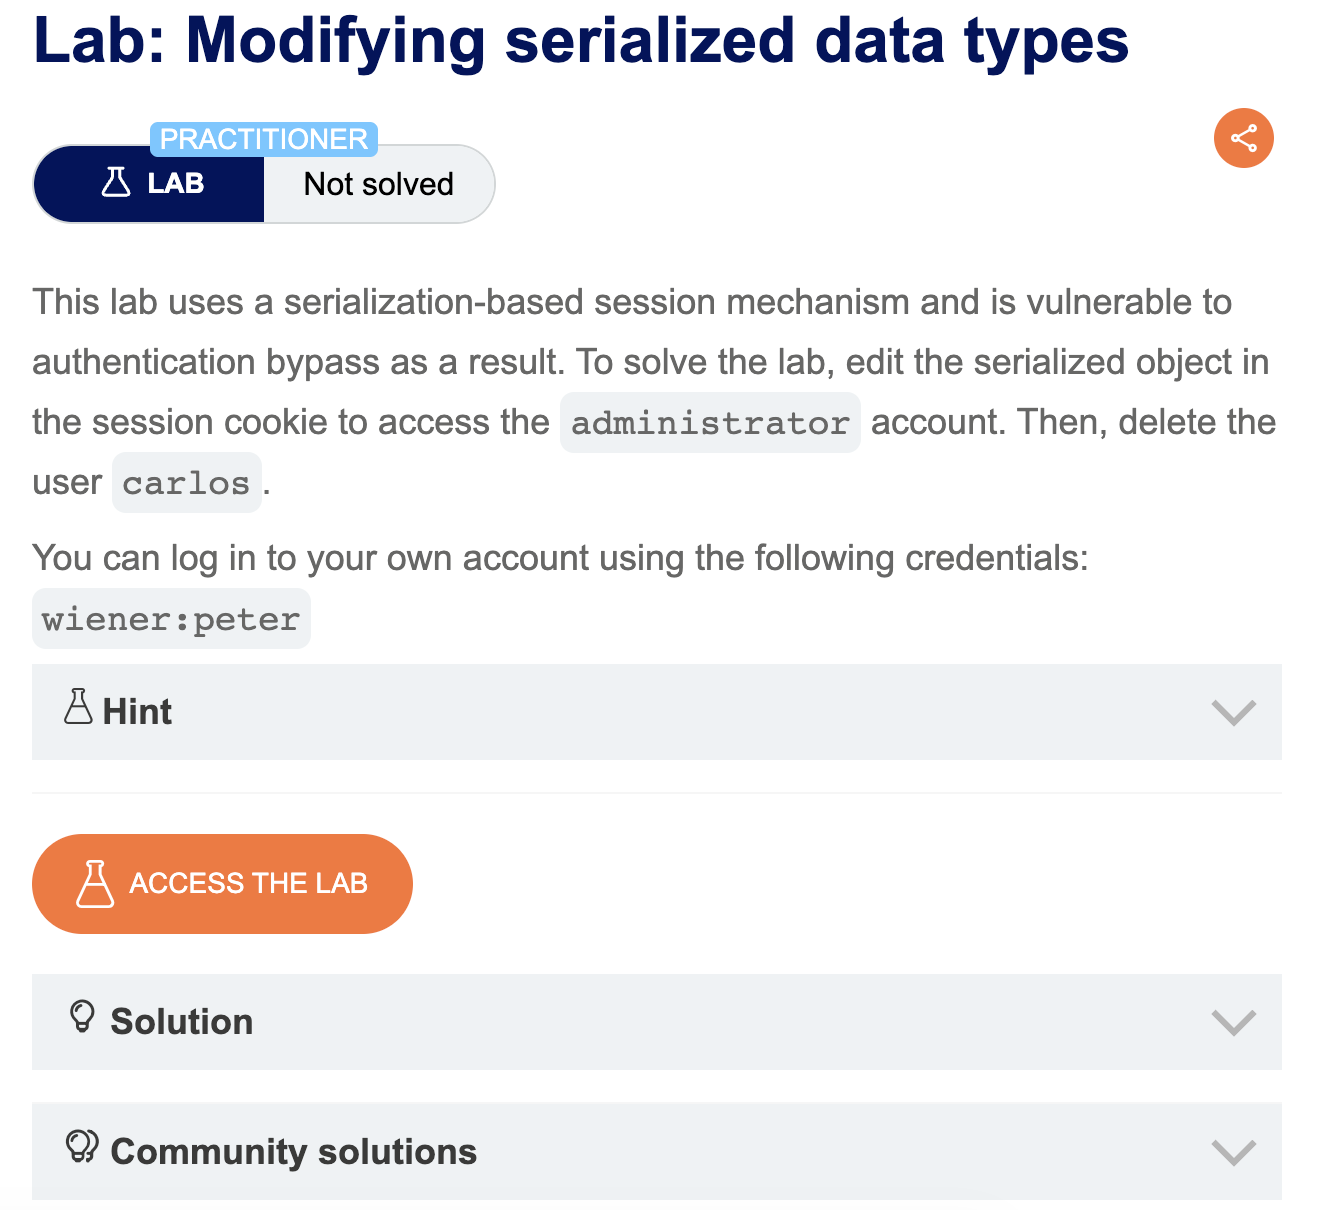Click the orange share icon
Screen dimensions: 1340x1210
click(x=1243, y=138)
